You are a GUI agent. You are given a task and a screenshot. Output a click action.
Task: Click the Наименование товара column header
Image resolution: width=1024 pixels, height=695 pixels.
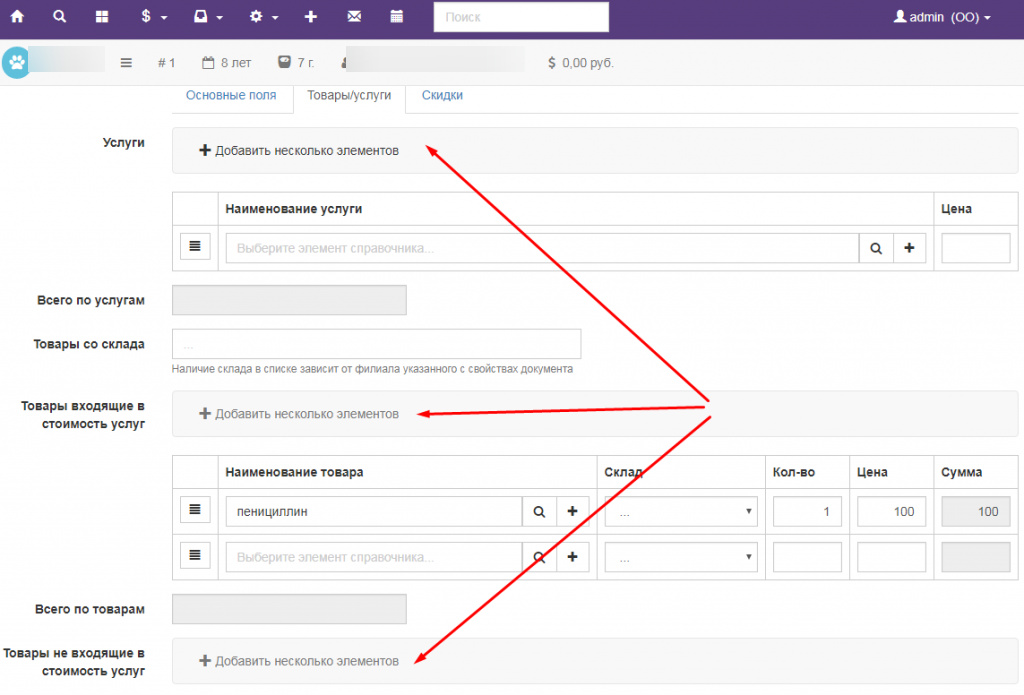295,472
